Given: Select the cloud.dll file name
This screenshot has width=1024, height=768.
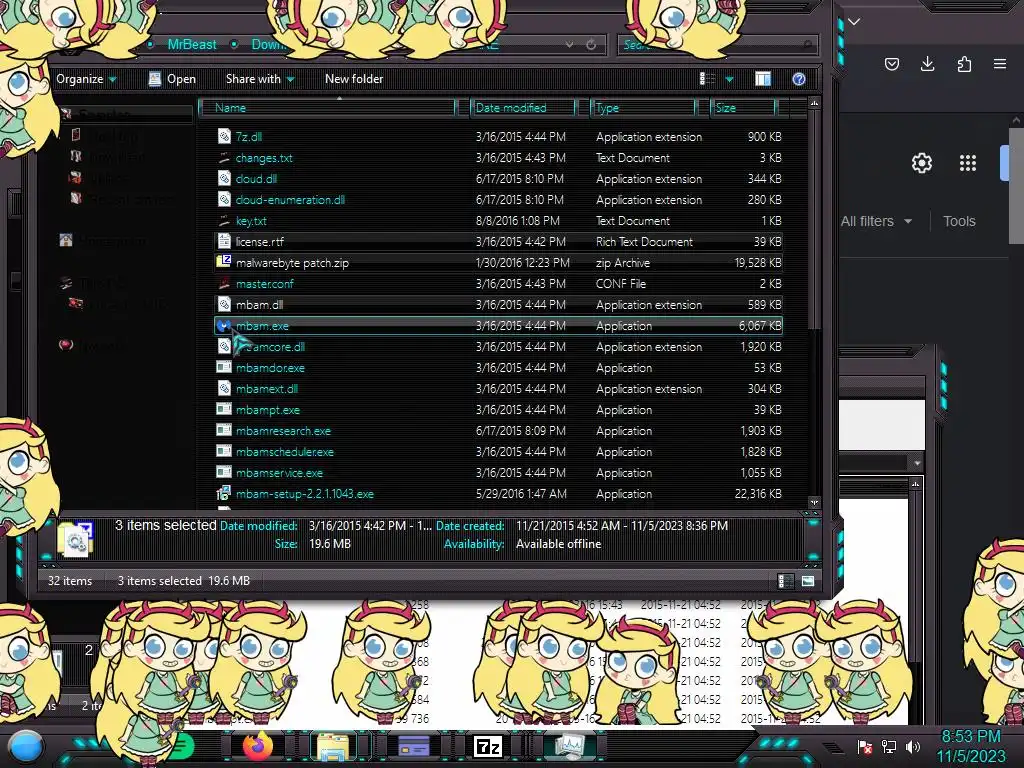Looking at the screenshot, I should click(256, 179).
